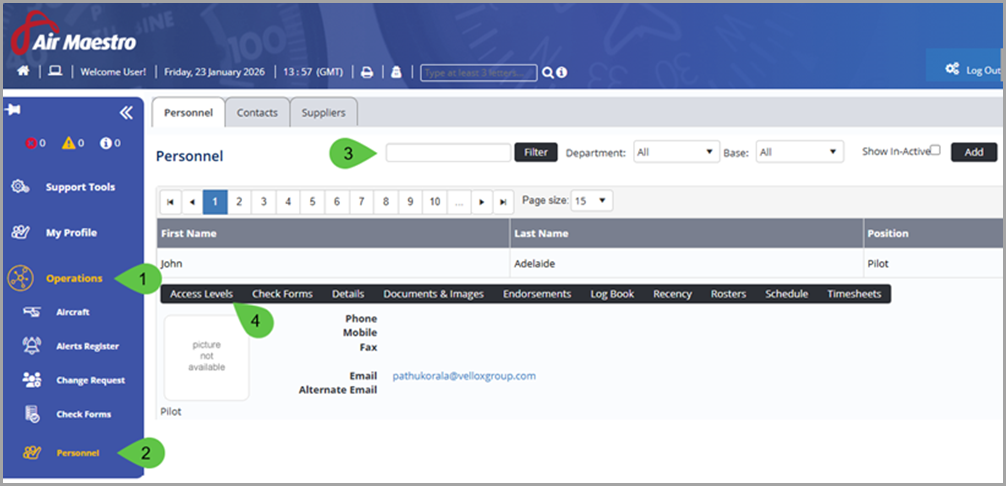
Task: Click the home icon in header
Action: click(24, 72)
